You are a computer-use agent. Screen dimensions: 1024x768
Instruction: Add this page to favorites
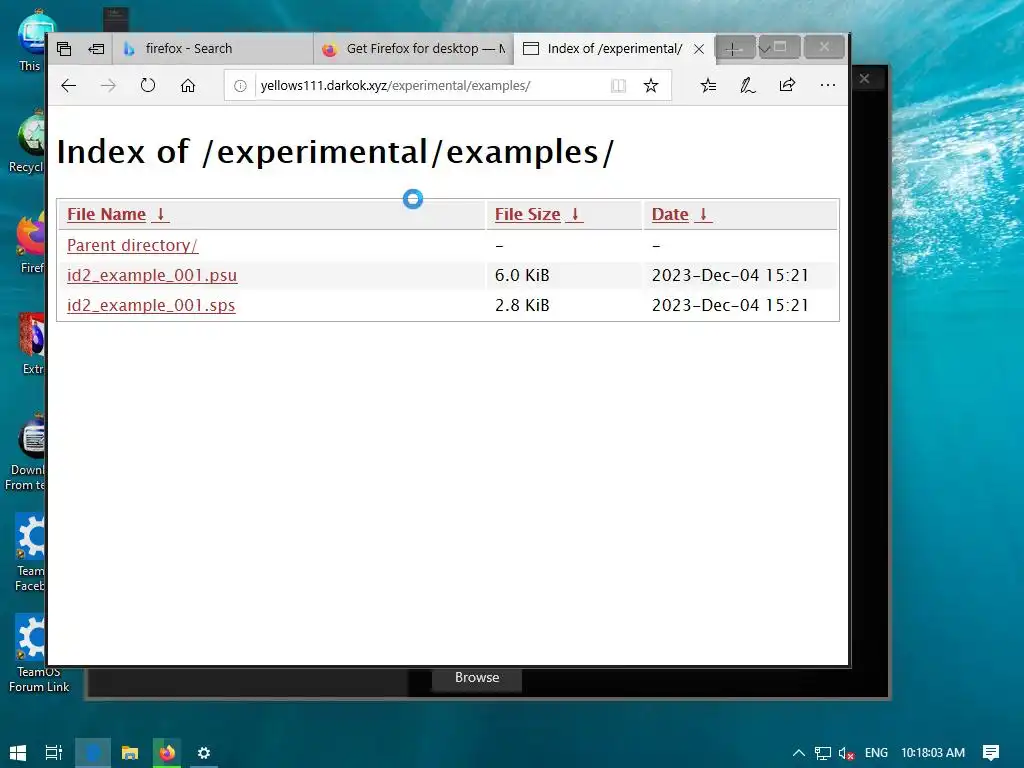[x=650, y=86]
